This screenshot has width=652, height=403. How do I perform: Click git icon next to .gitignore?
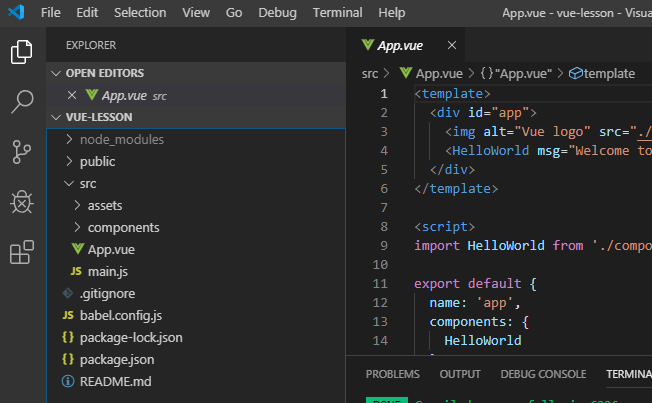coord(68,293)
